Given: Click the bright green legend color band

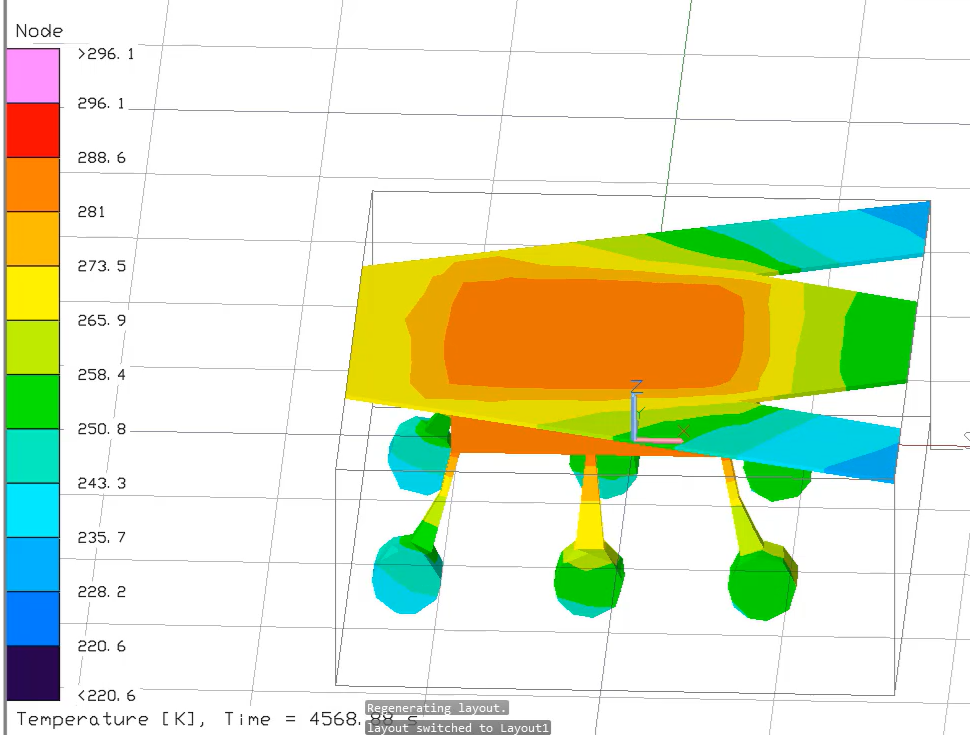Looking at the screenshot, I should coord(33,401).
